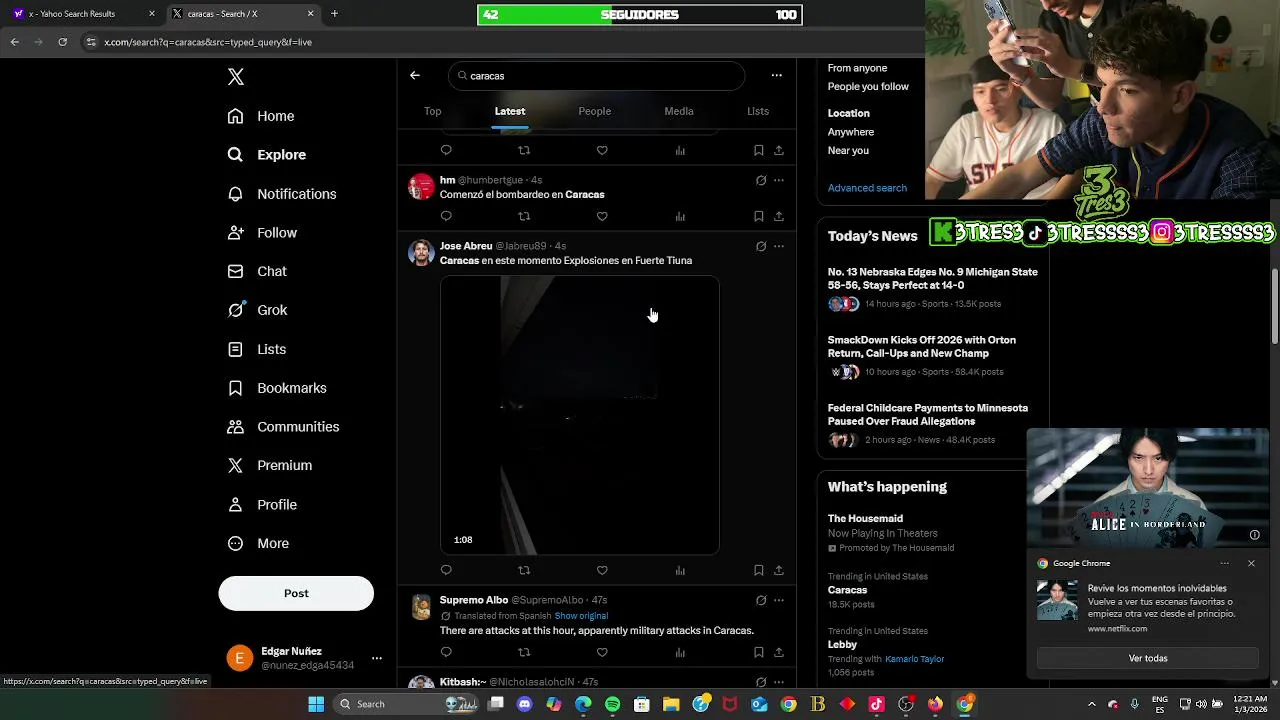Click Ver todas in Chrome notification
This screenshot has height=720, width=1280.
[1148, 658]
